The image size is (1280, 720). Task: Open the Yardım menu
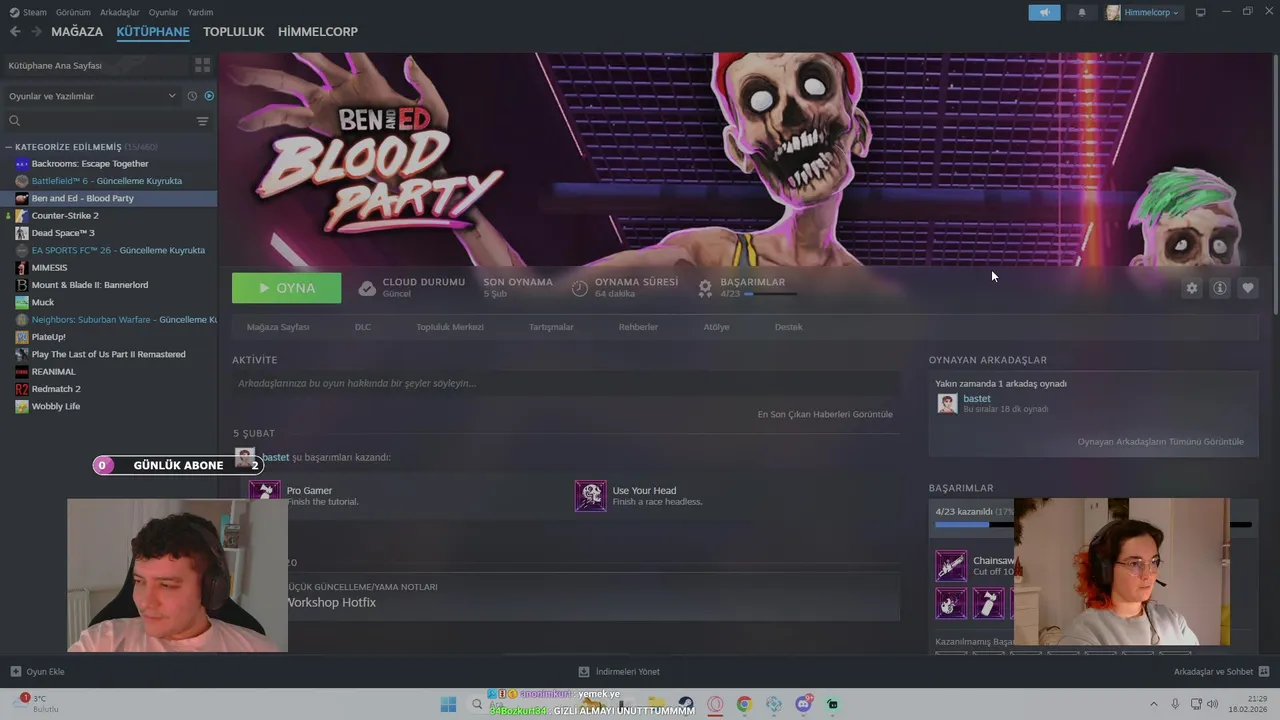(x=200, y=12)
